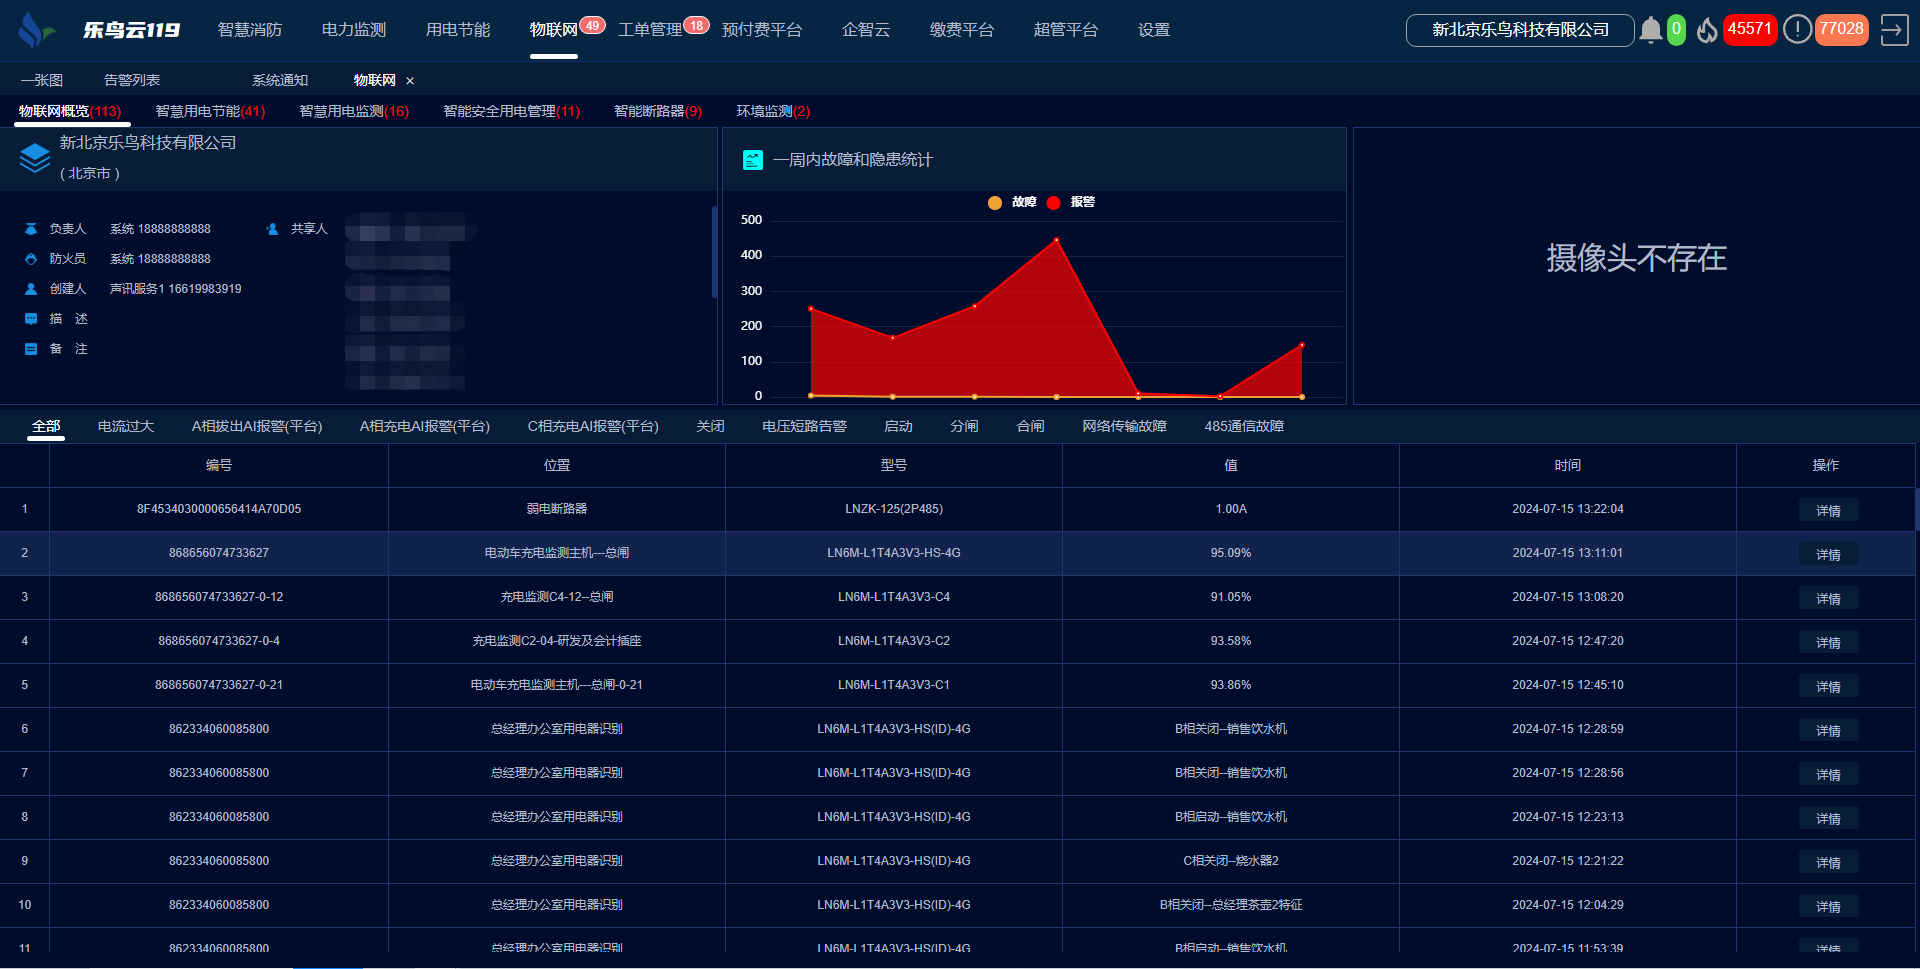Select the 485通信故障 filter tab
Screen dimensions: 1920x969
tap(1244, 426)
